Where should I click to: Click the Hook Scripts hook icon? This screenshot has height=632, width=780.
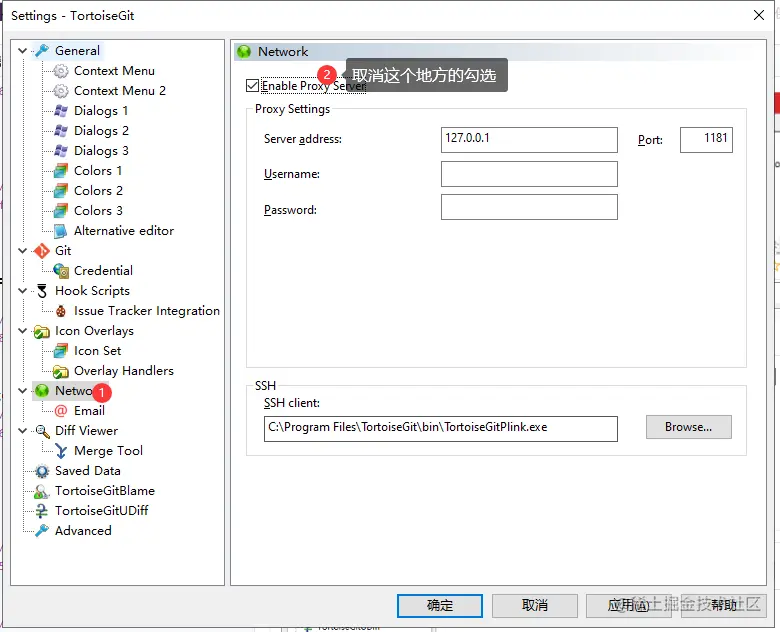point(42,291)
